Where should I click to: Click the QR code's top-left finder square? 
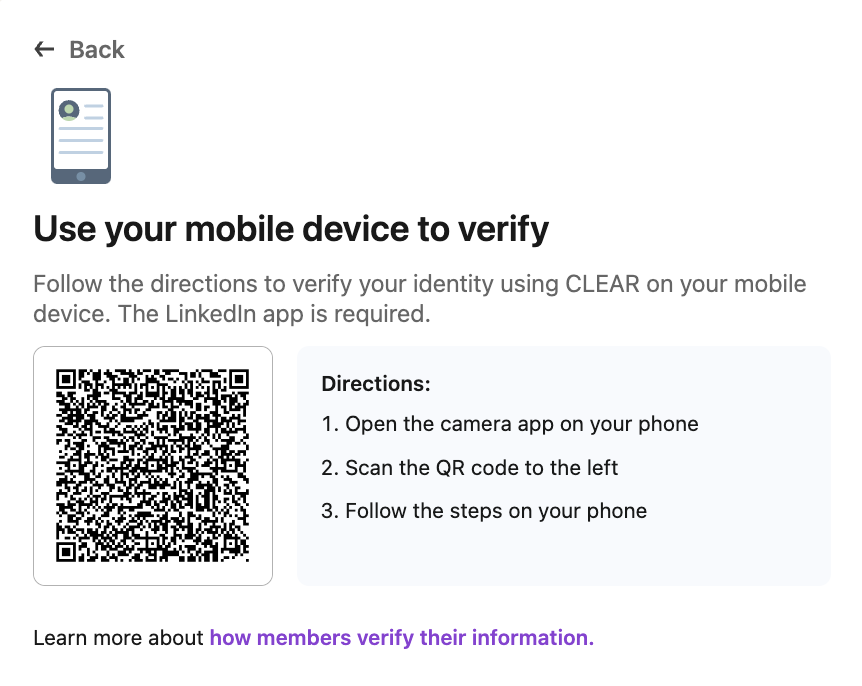point(67,380)
